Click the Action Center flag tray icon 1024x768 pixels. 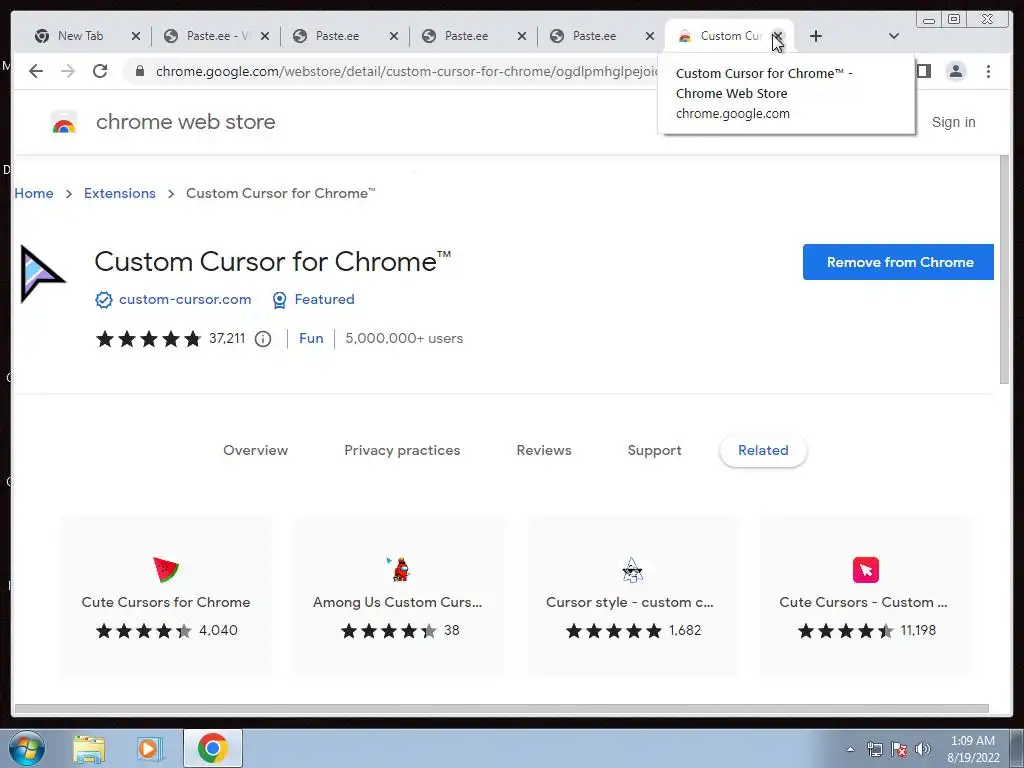click(899, 749)
